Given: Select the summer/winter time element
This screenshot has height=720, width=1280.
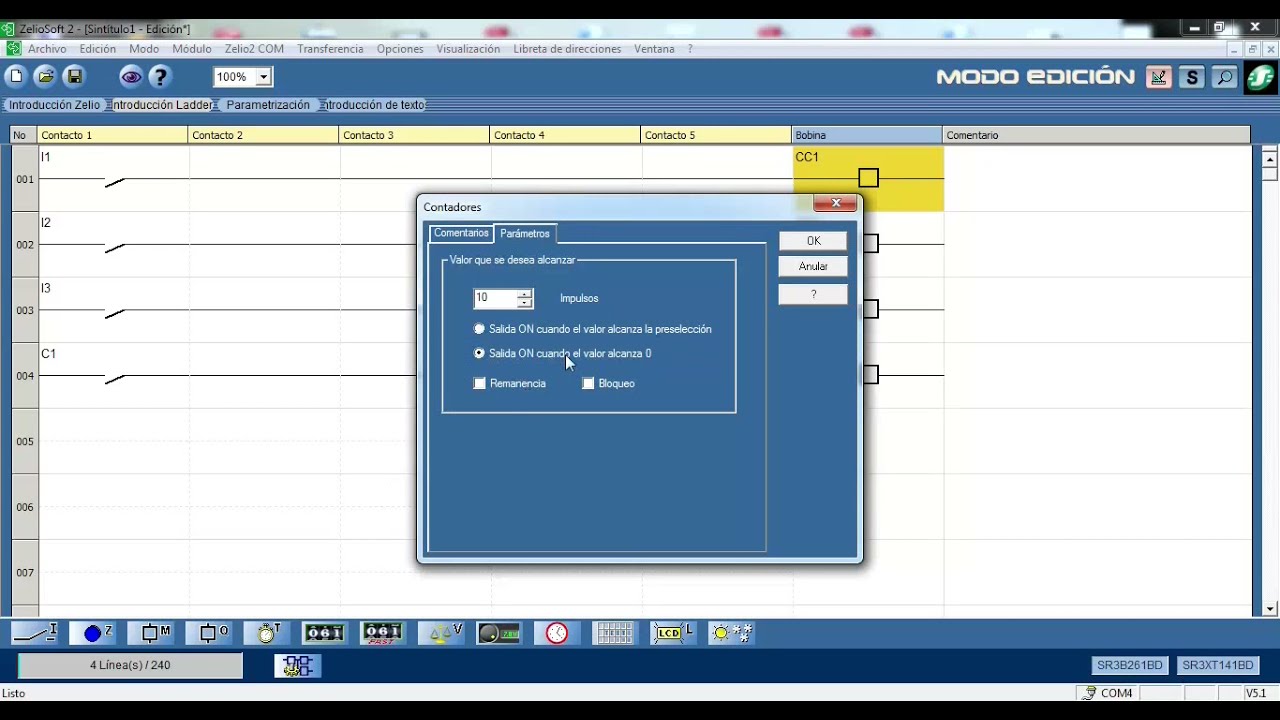Looking at the screenshot, I should click(x=731, y=633).
